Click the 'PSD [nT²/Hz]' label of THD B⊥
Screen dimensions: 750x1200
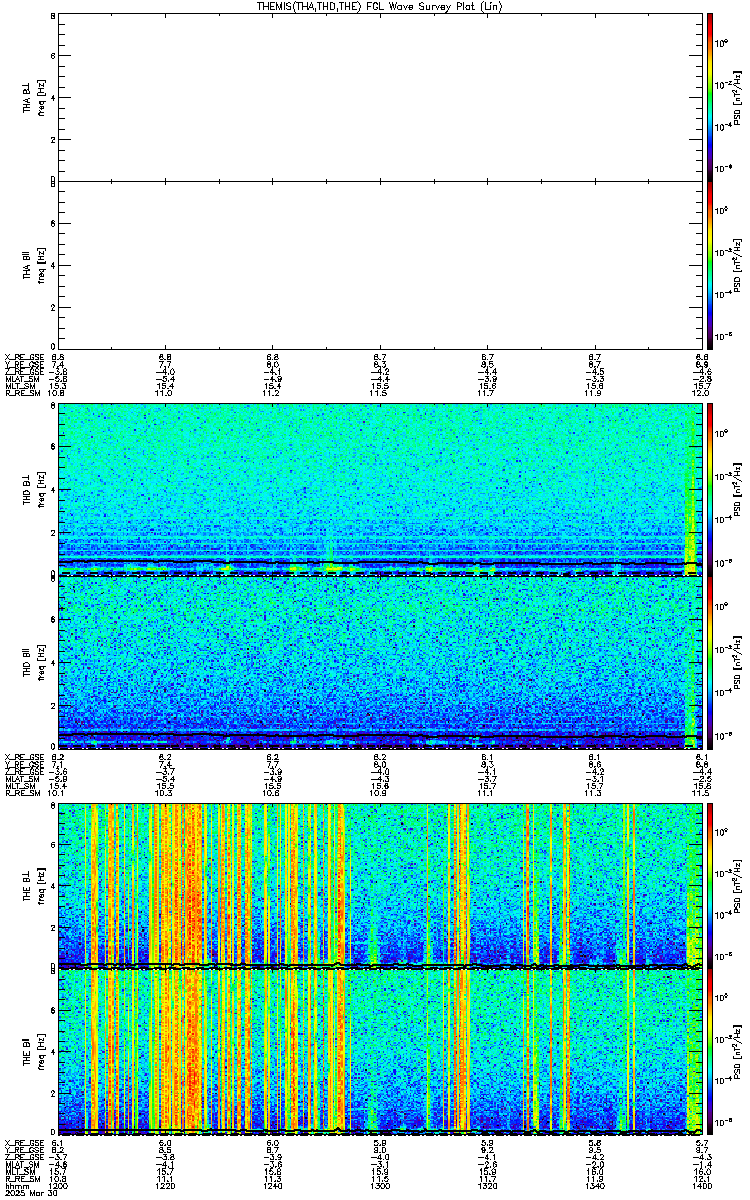736,490
